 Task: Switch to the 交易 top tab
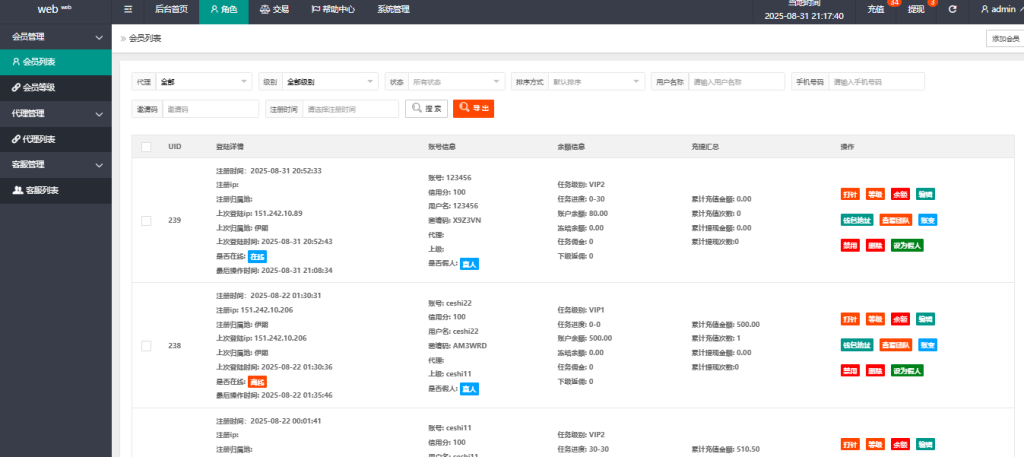(274, 9)
